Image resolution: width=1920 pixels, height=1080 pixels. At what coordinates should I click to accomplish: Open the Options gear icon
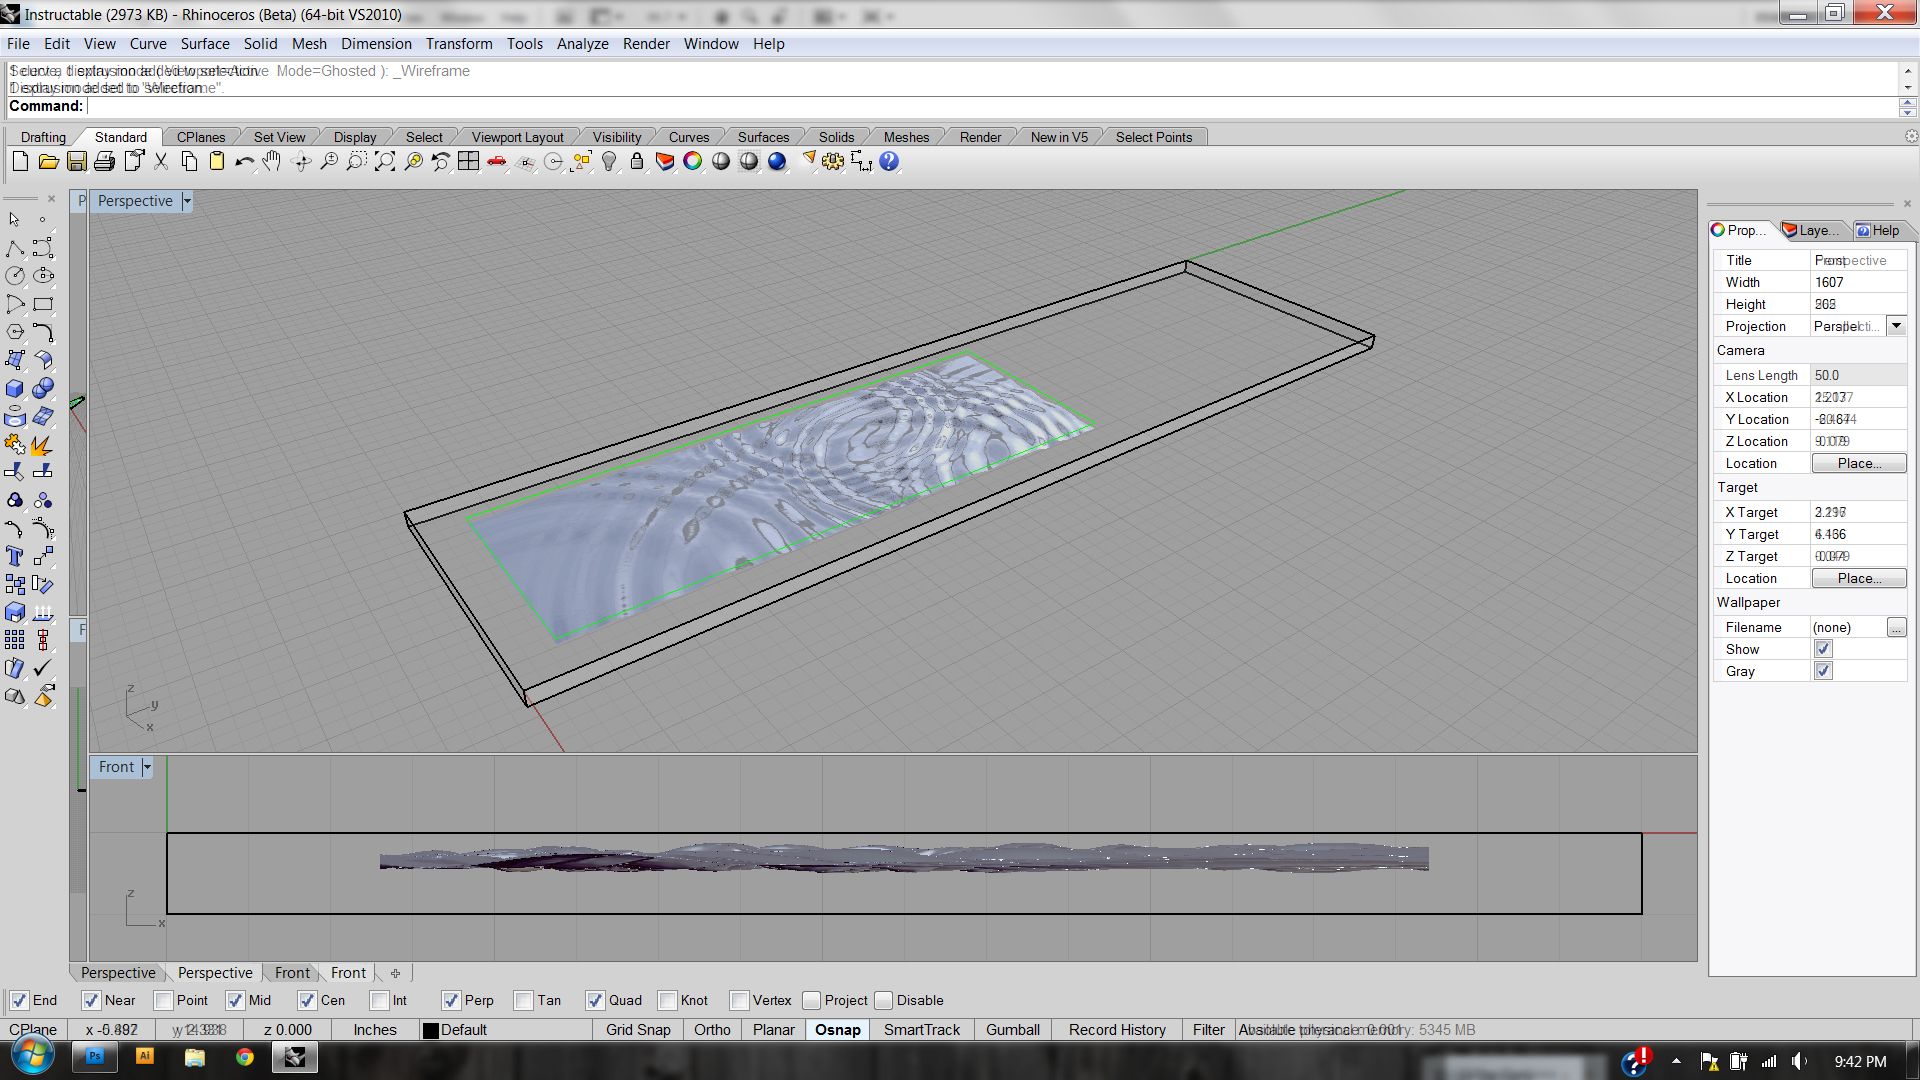click(x=833, y=162)
